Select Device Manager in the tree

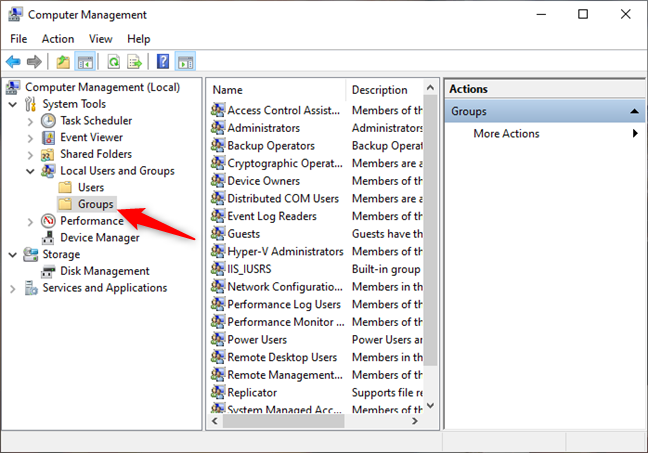(x=100, y=238)
